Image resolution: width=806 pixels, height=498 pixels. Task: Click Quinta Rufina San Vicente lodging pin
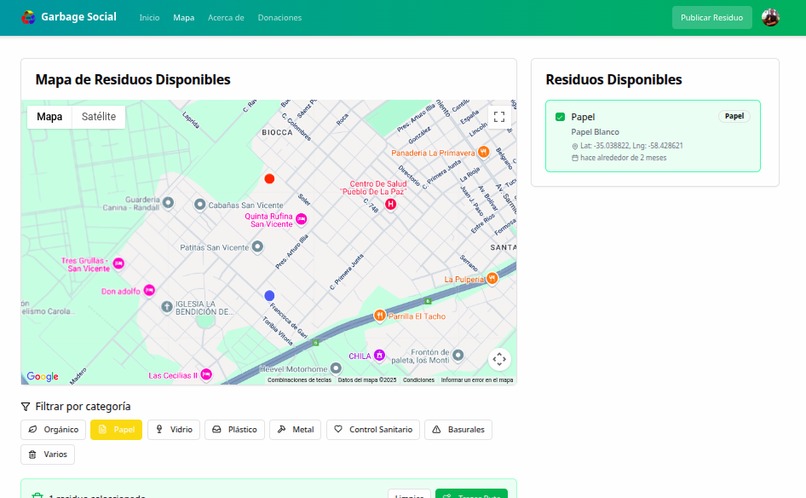(x=301, y=219)
